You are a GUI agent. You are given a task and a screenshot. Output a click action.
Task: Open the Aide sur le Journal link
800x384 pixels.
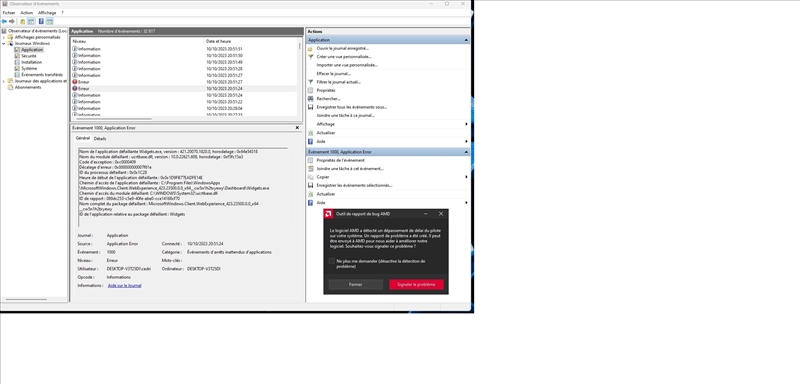click(124, 286)
